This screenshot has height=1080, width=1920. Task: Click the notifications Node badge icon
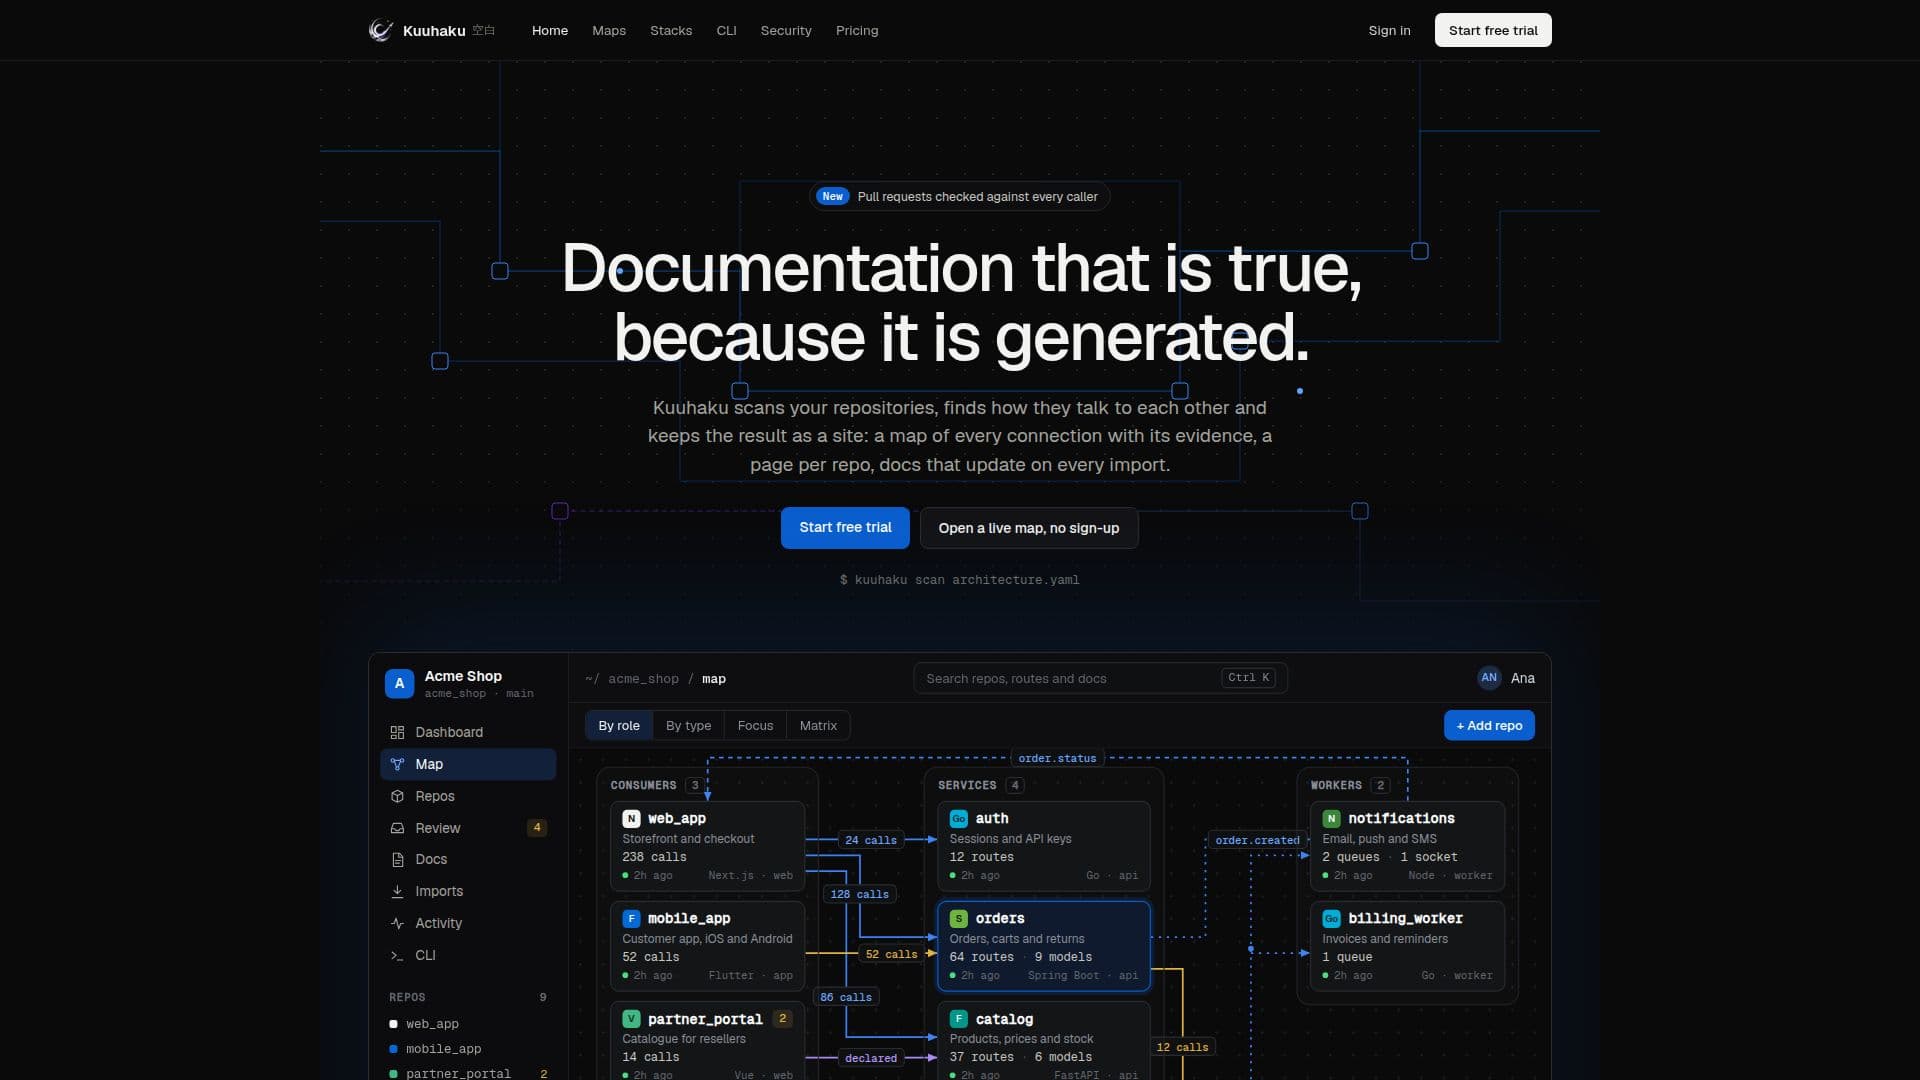tap(1331, 818)
